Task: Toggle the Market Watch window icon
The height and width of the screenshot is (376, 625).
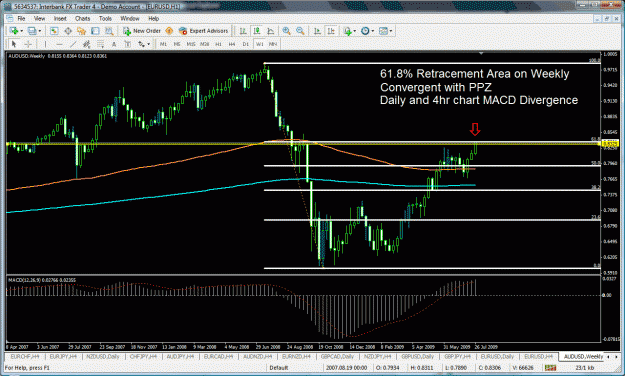Action: (54, 31)
